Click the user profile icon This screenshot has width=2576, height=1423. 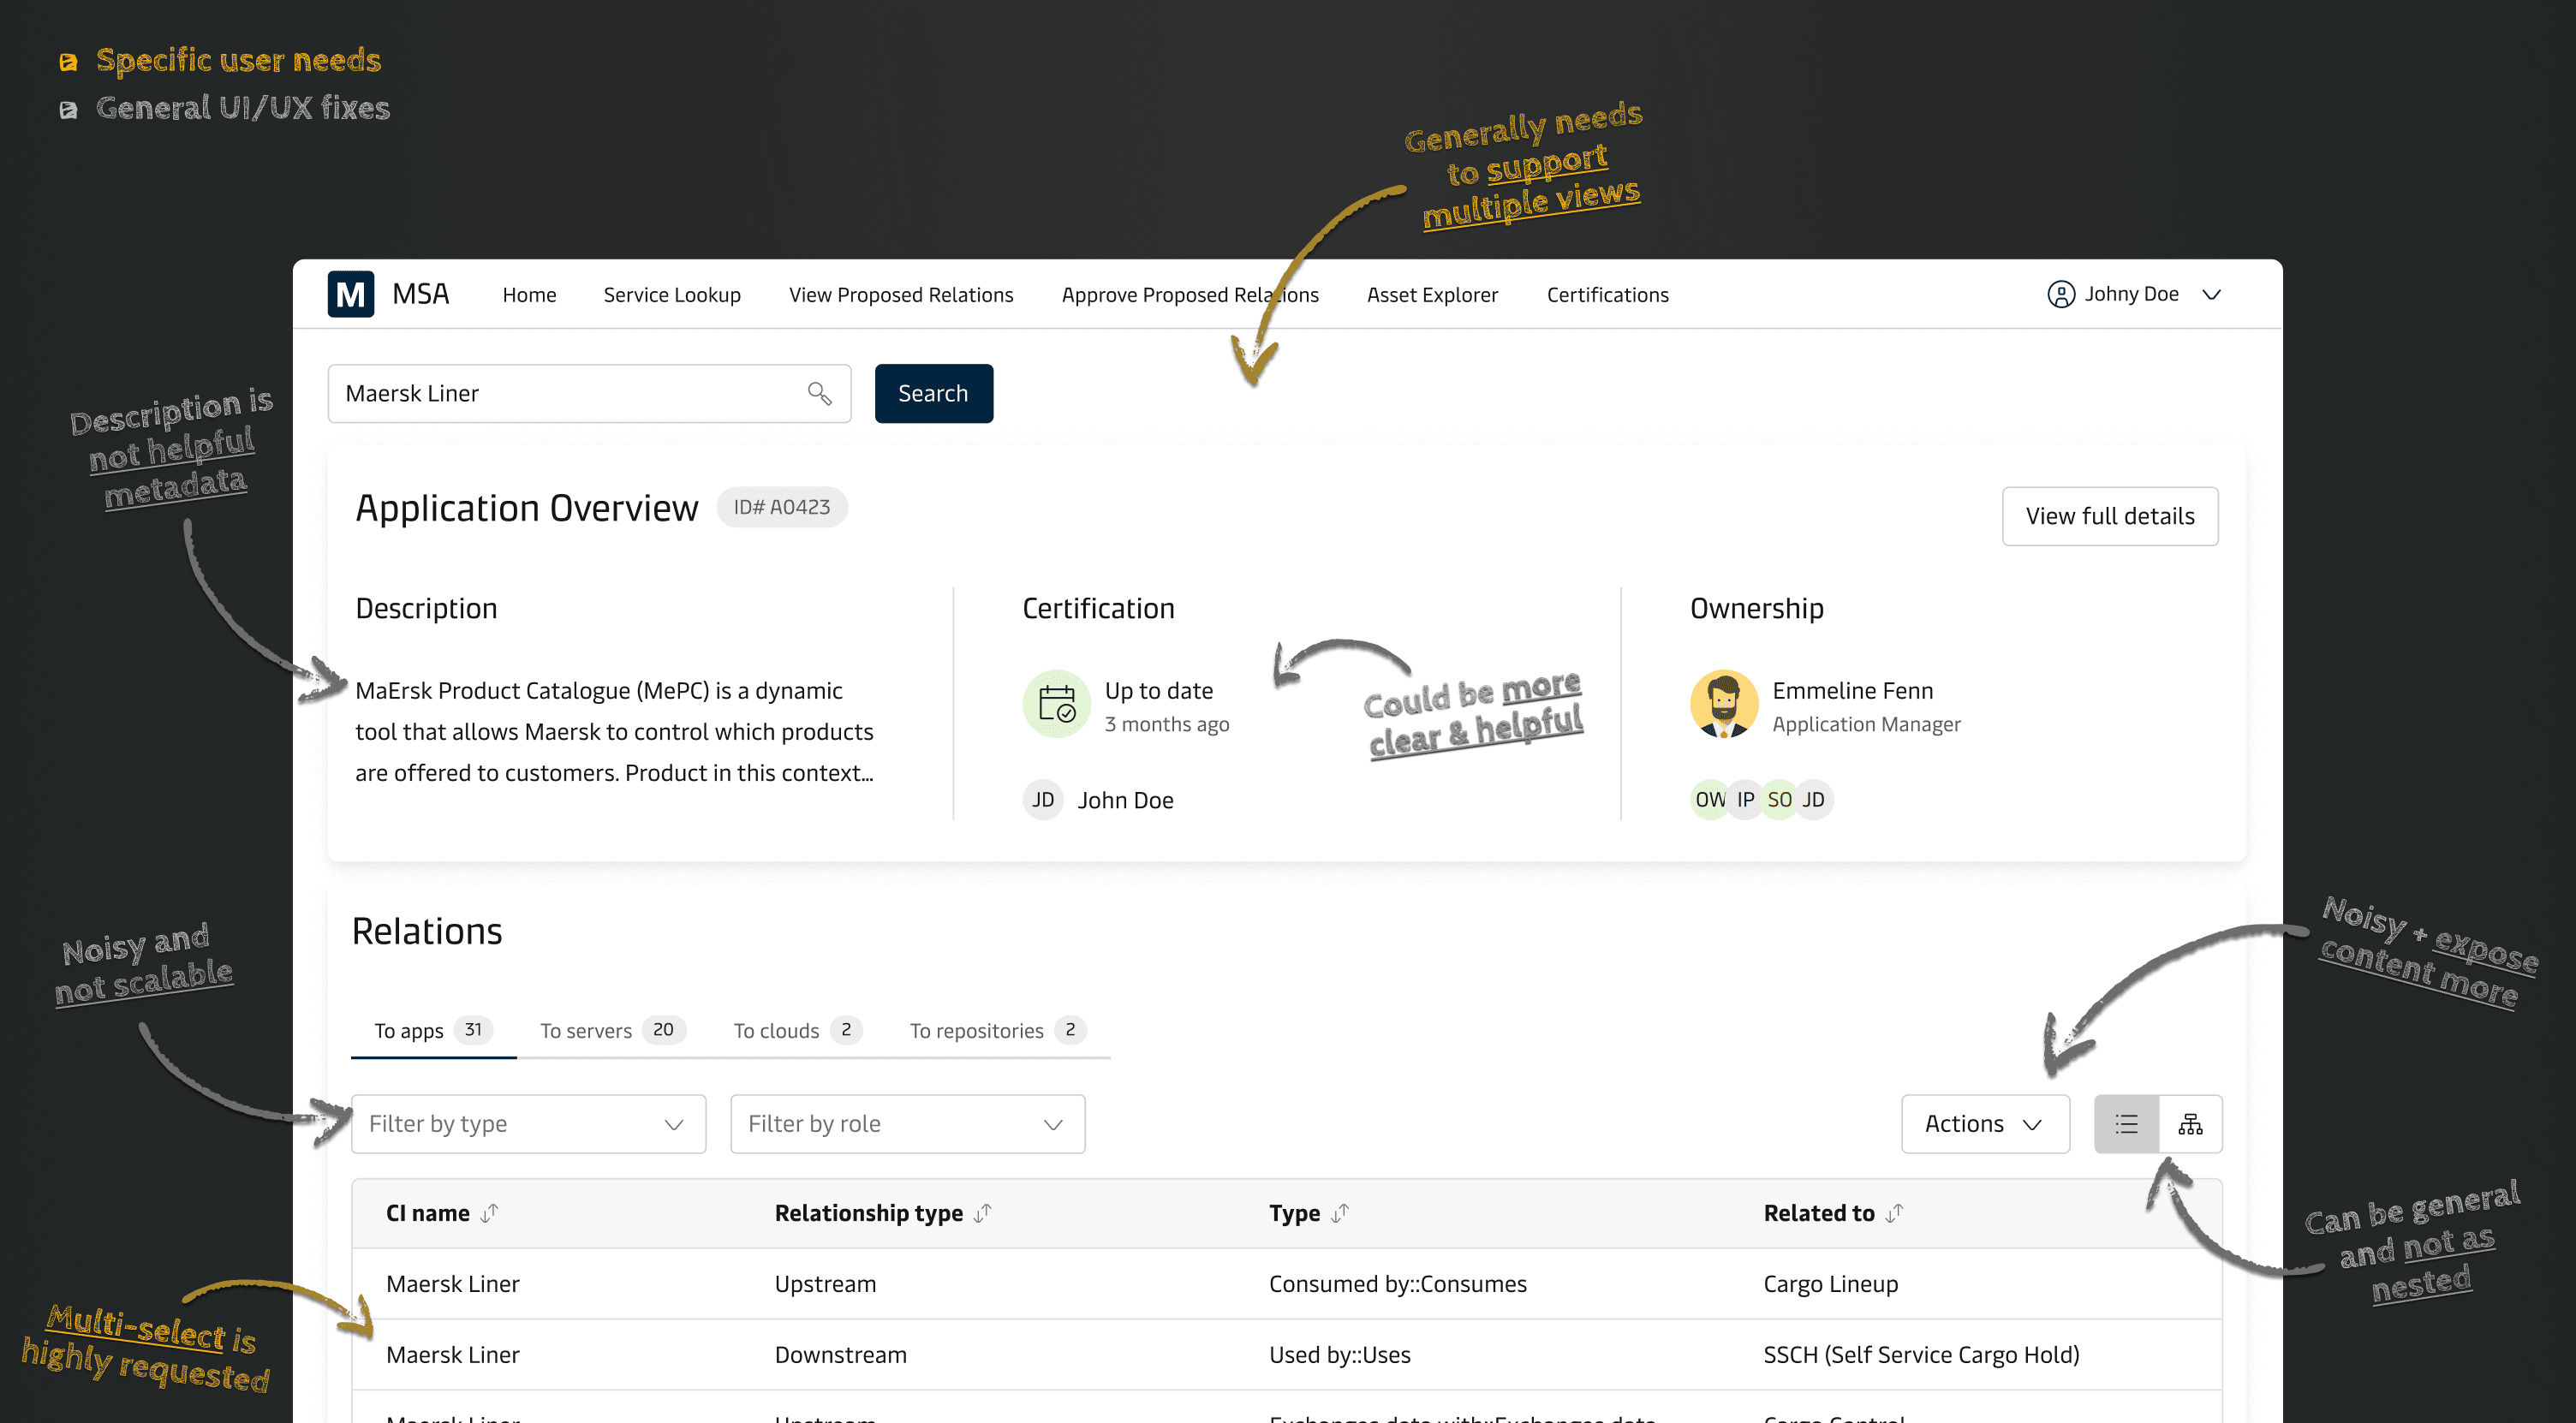2060,294
